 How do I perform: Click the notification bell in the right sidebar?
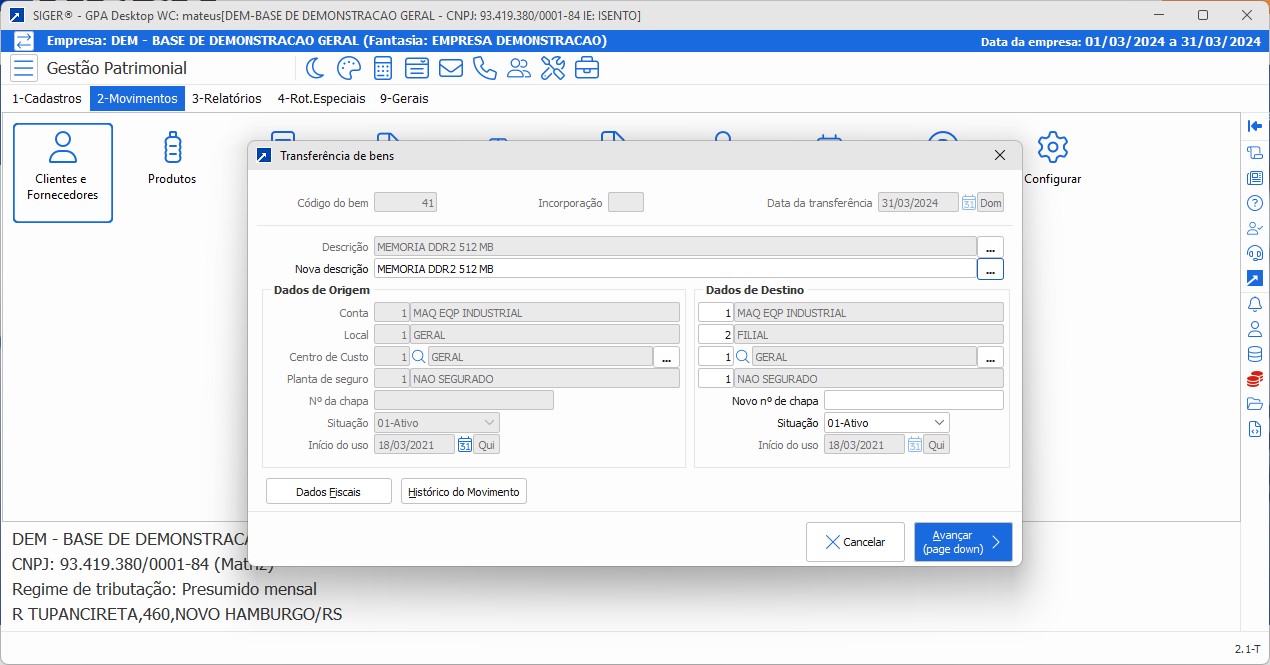click(x=1255, y=304)
